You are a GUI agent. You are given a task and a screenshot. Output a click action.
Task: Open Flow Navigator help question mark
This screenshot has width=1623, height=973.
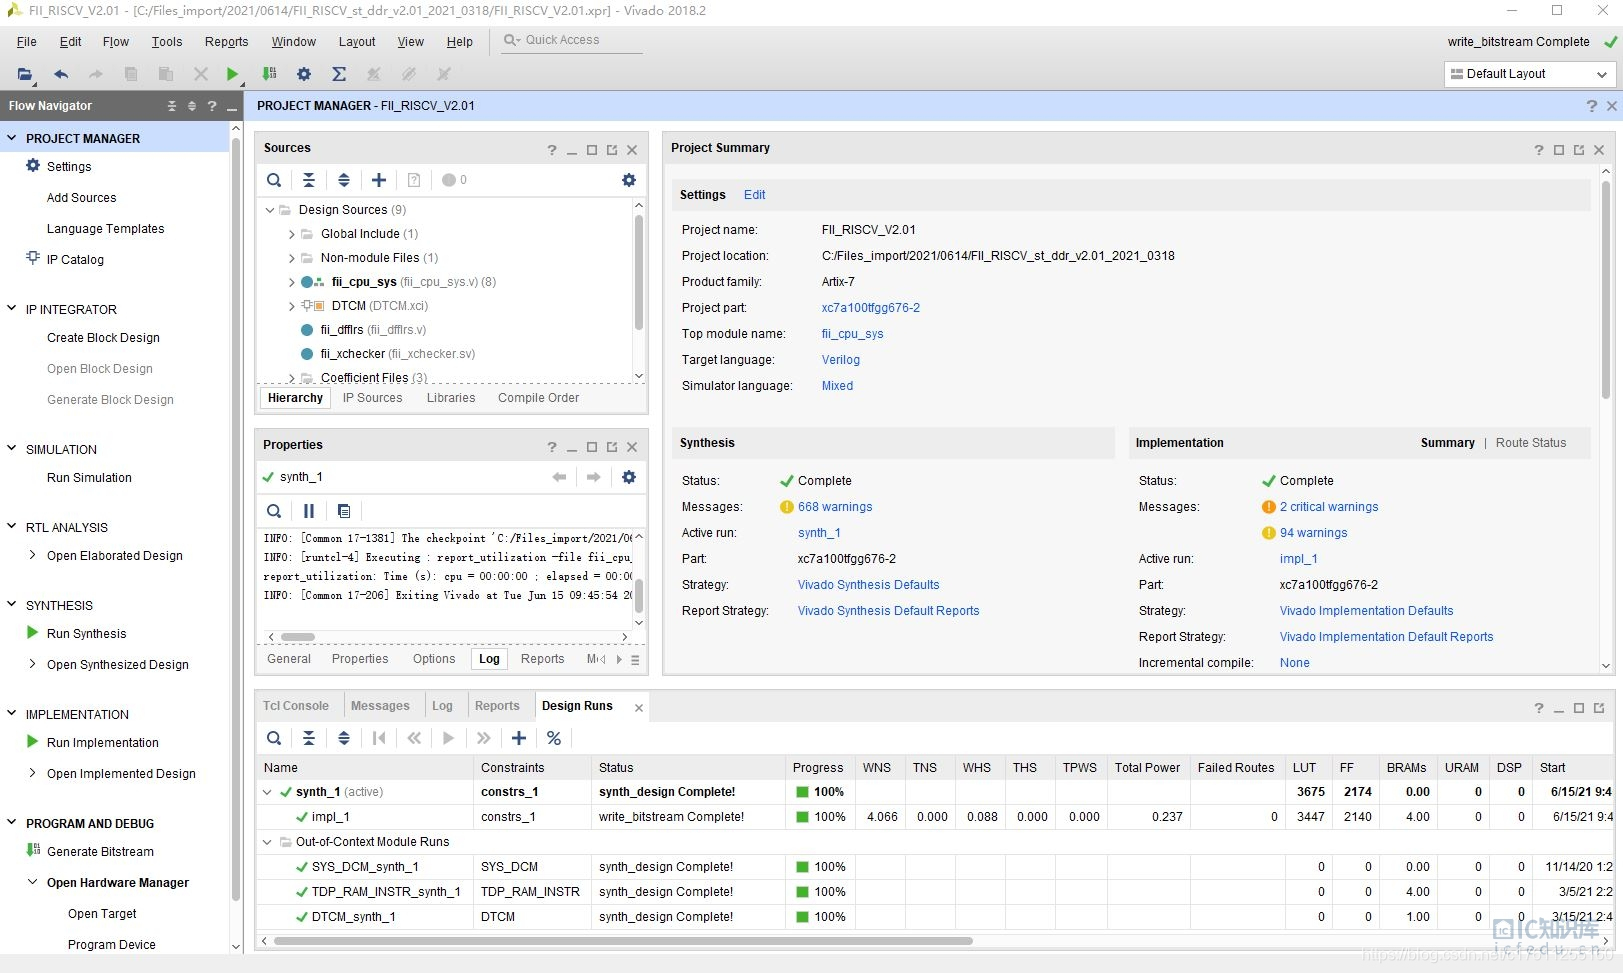[x=212, y=106]
